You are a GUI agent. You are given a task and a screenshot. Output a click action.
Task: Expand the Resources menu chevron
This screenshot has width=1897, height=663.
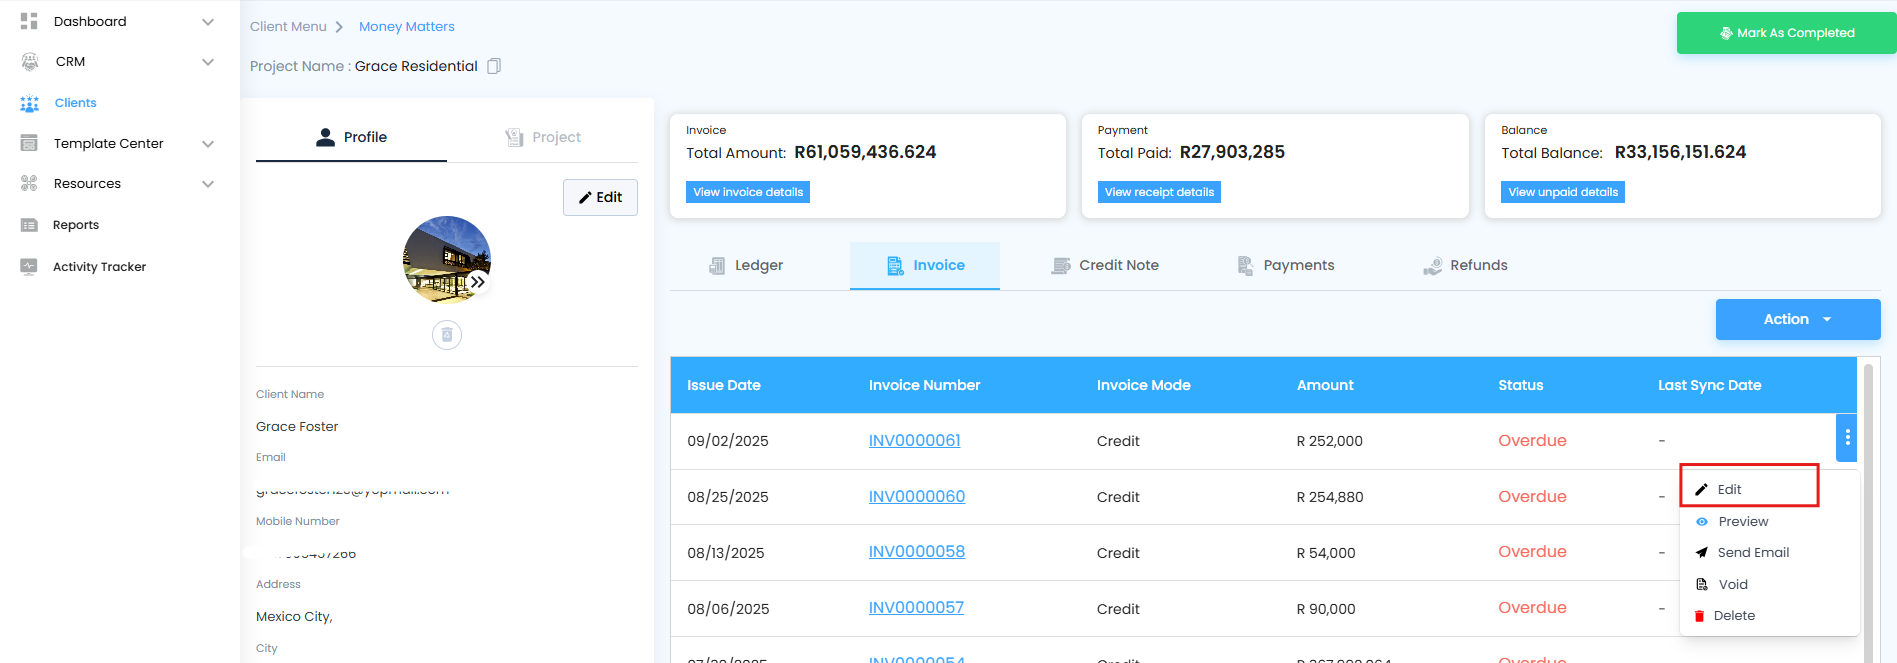point(208,184)
